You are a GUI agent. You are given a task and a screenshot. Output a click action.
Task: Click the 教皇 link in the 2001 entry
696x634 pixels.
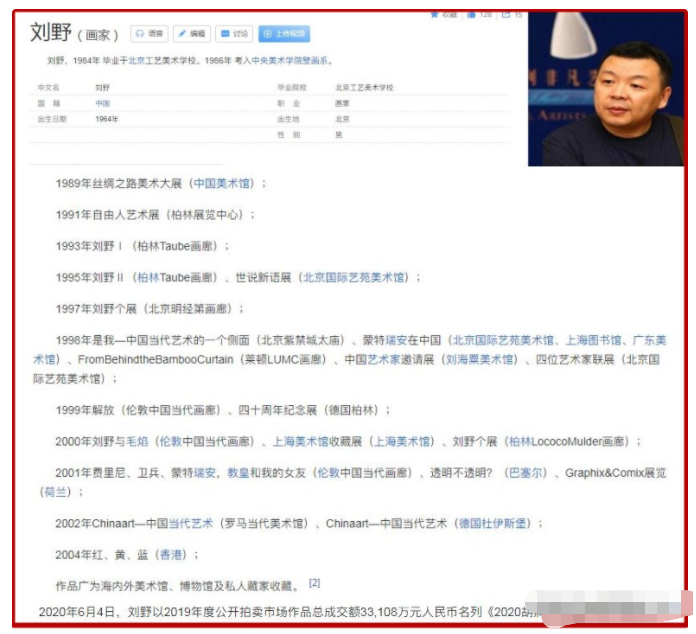click(x=238, y=473)
